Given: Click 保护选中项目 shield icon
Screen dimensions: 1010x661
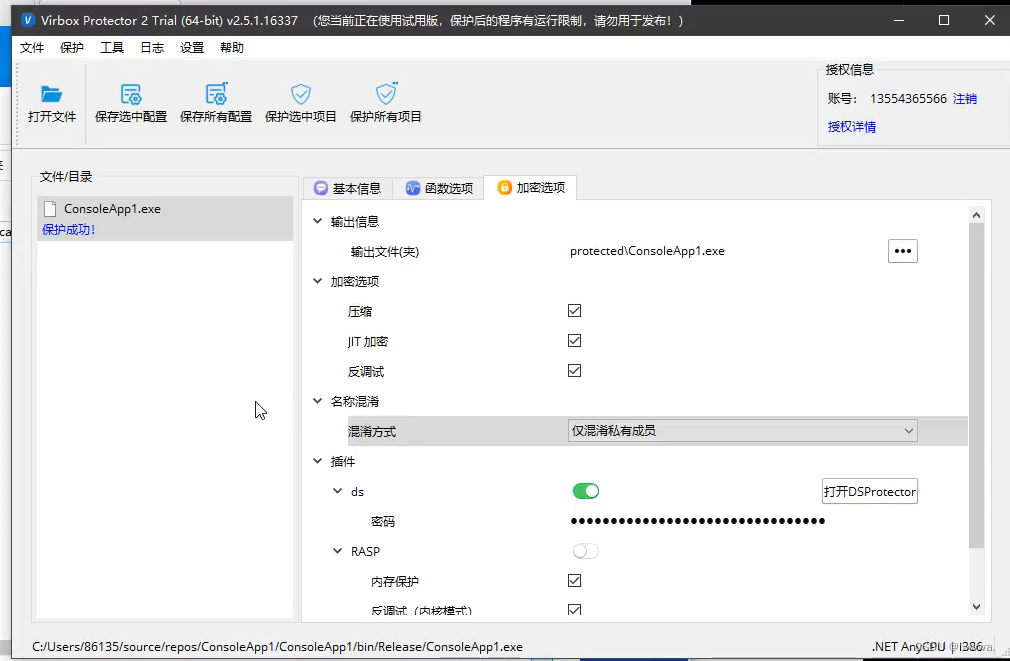Looking at the screenshot, I should pos(301,94).
